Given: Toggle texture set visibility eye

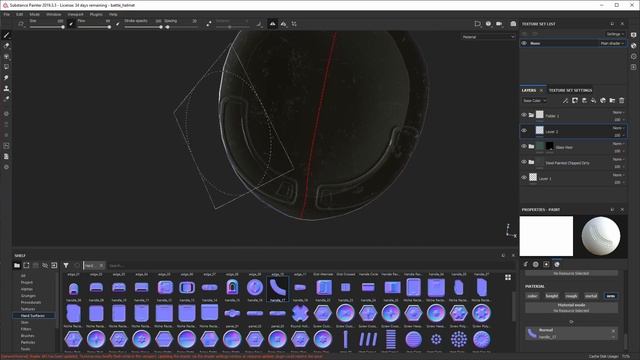Looking at the screenshot, I should pyautogui.click(x=524, y=43).
